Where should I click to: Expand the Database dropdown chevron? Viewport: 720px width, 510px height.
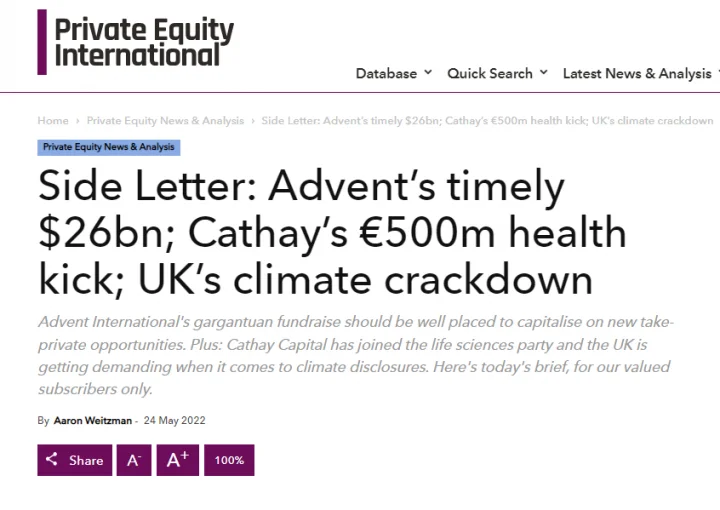428,72
